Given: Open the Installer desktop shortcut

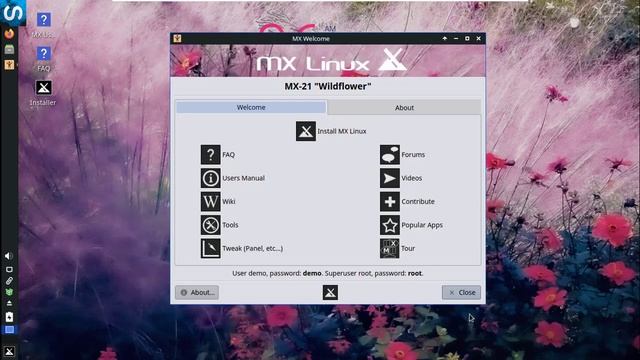Looking at the screenshot, I should (43, 93).
